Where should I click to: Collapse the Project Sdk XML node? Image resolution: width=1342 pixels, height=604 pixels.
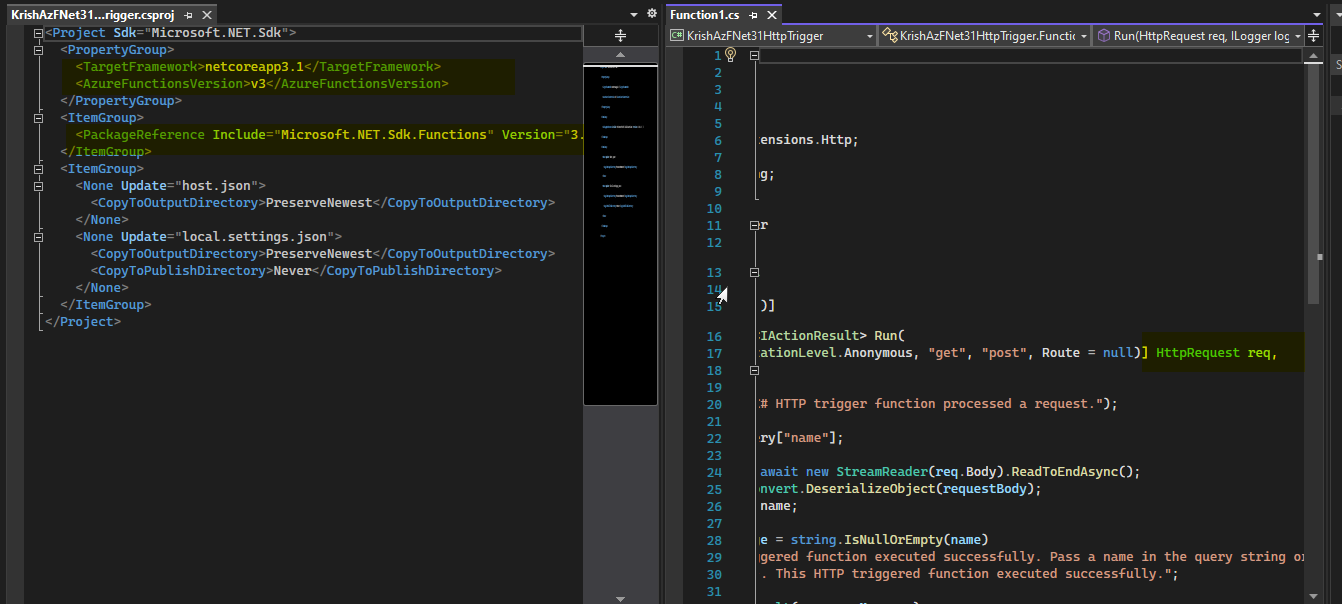click(38, 33)
